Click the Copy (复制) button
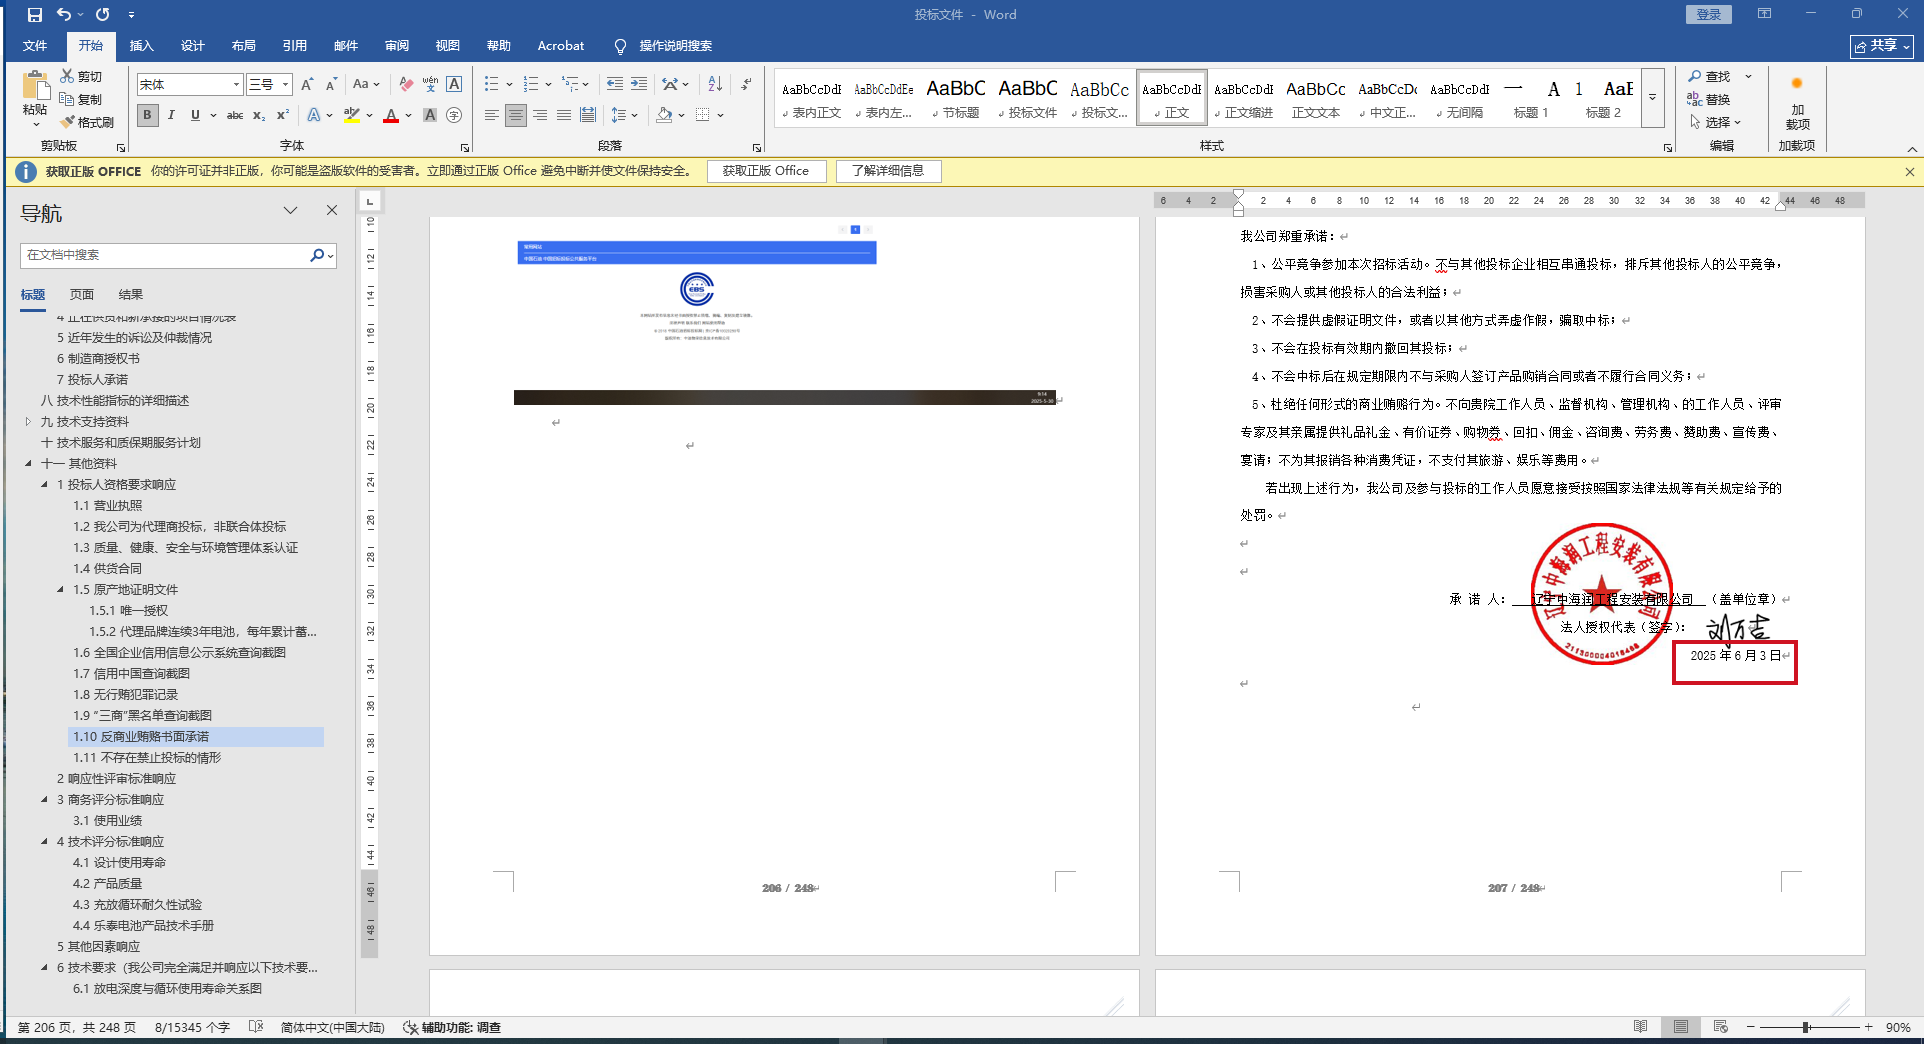Viewport: 1924px width, 1044px height. (81, 99)
